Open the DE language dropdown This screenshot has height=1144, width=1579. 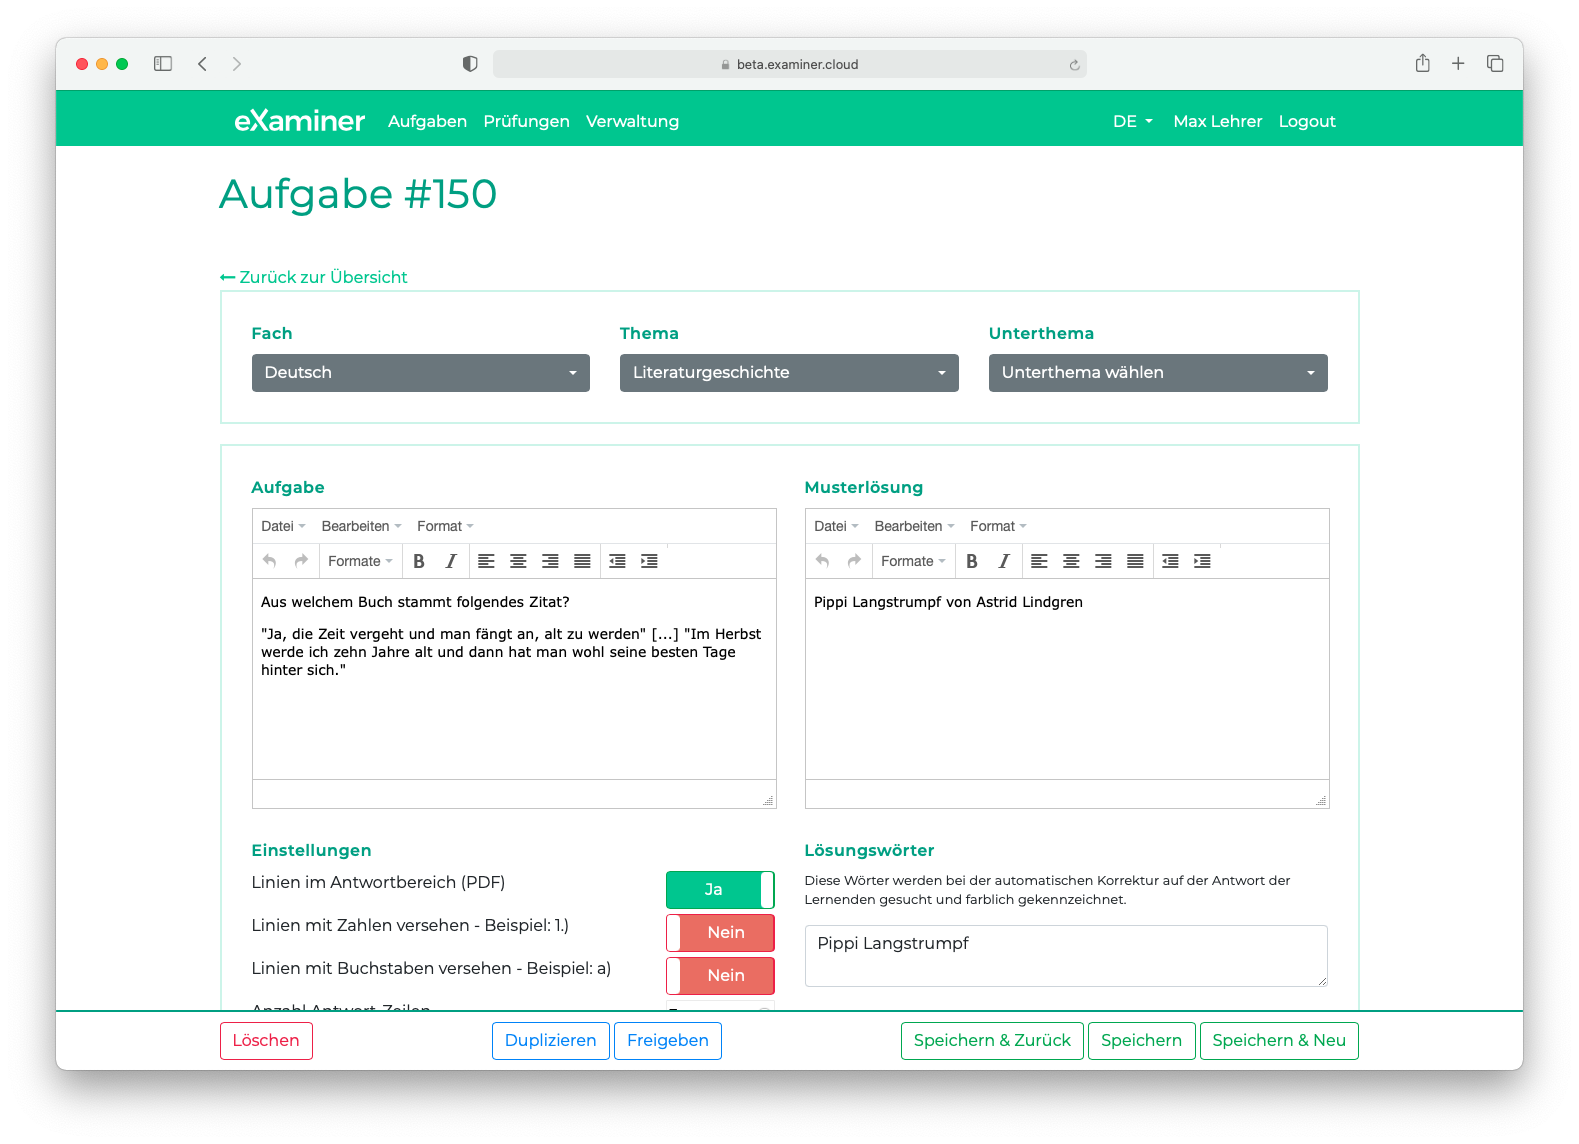1133,121
